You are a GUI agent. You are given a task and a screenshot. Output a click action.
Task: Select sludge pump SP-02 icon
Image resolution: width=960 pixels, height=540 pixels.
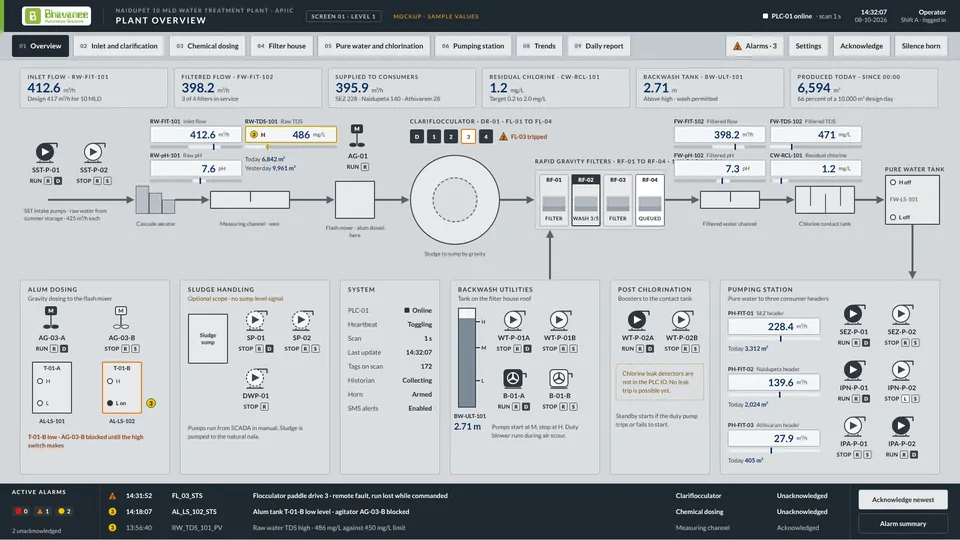(301, 320)
